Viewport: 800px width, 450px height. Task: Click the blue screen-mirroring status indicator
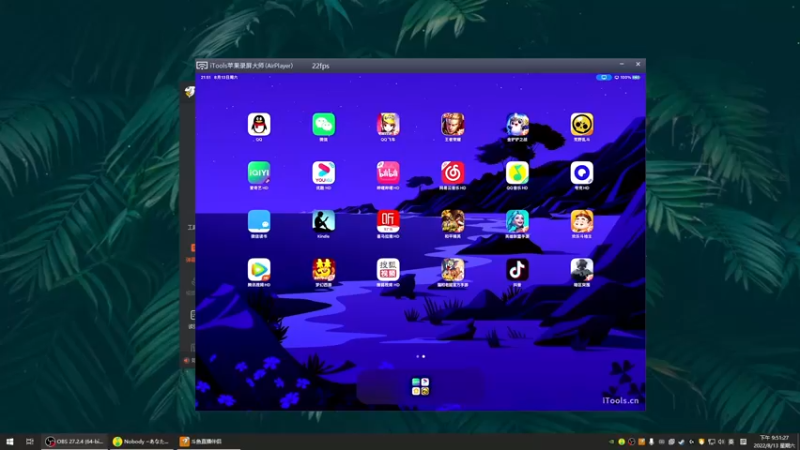click(x=604, y=78)
